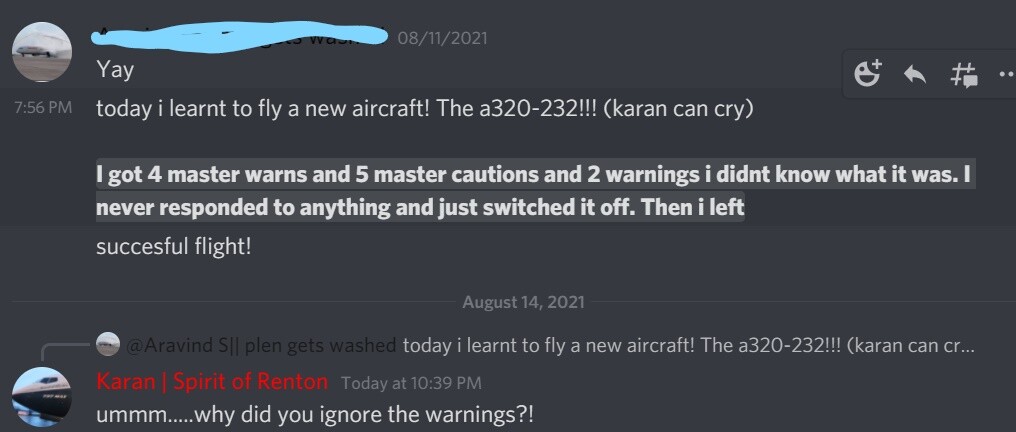Click the 'why did you ignore the warnings' message

(x=316, y=414)
